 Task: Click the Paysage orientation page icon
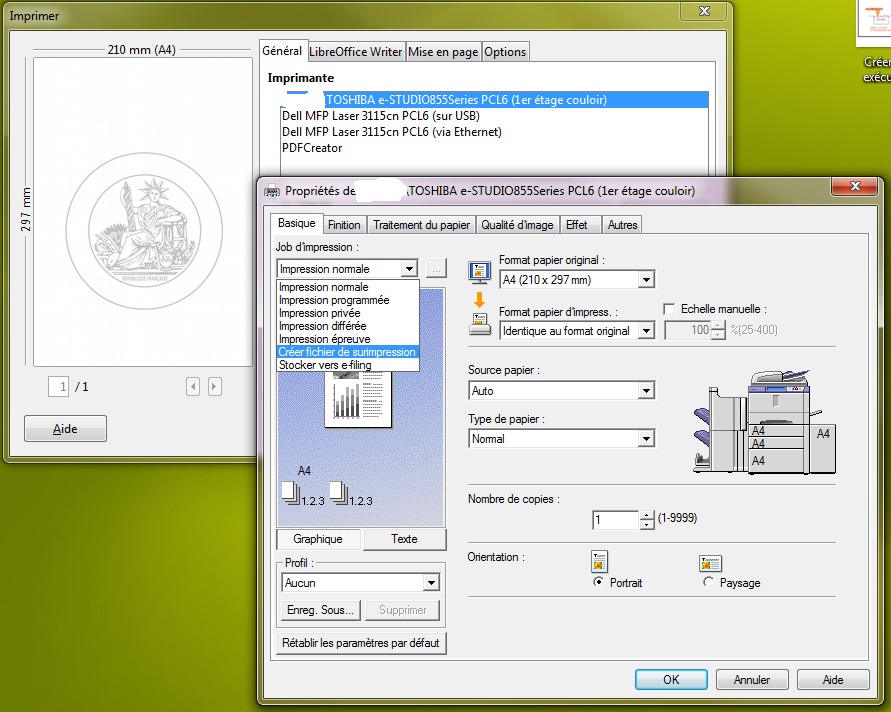pos(710,563)
